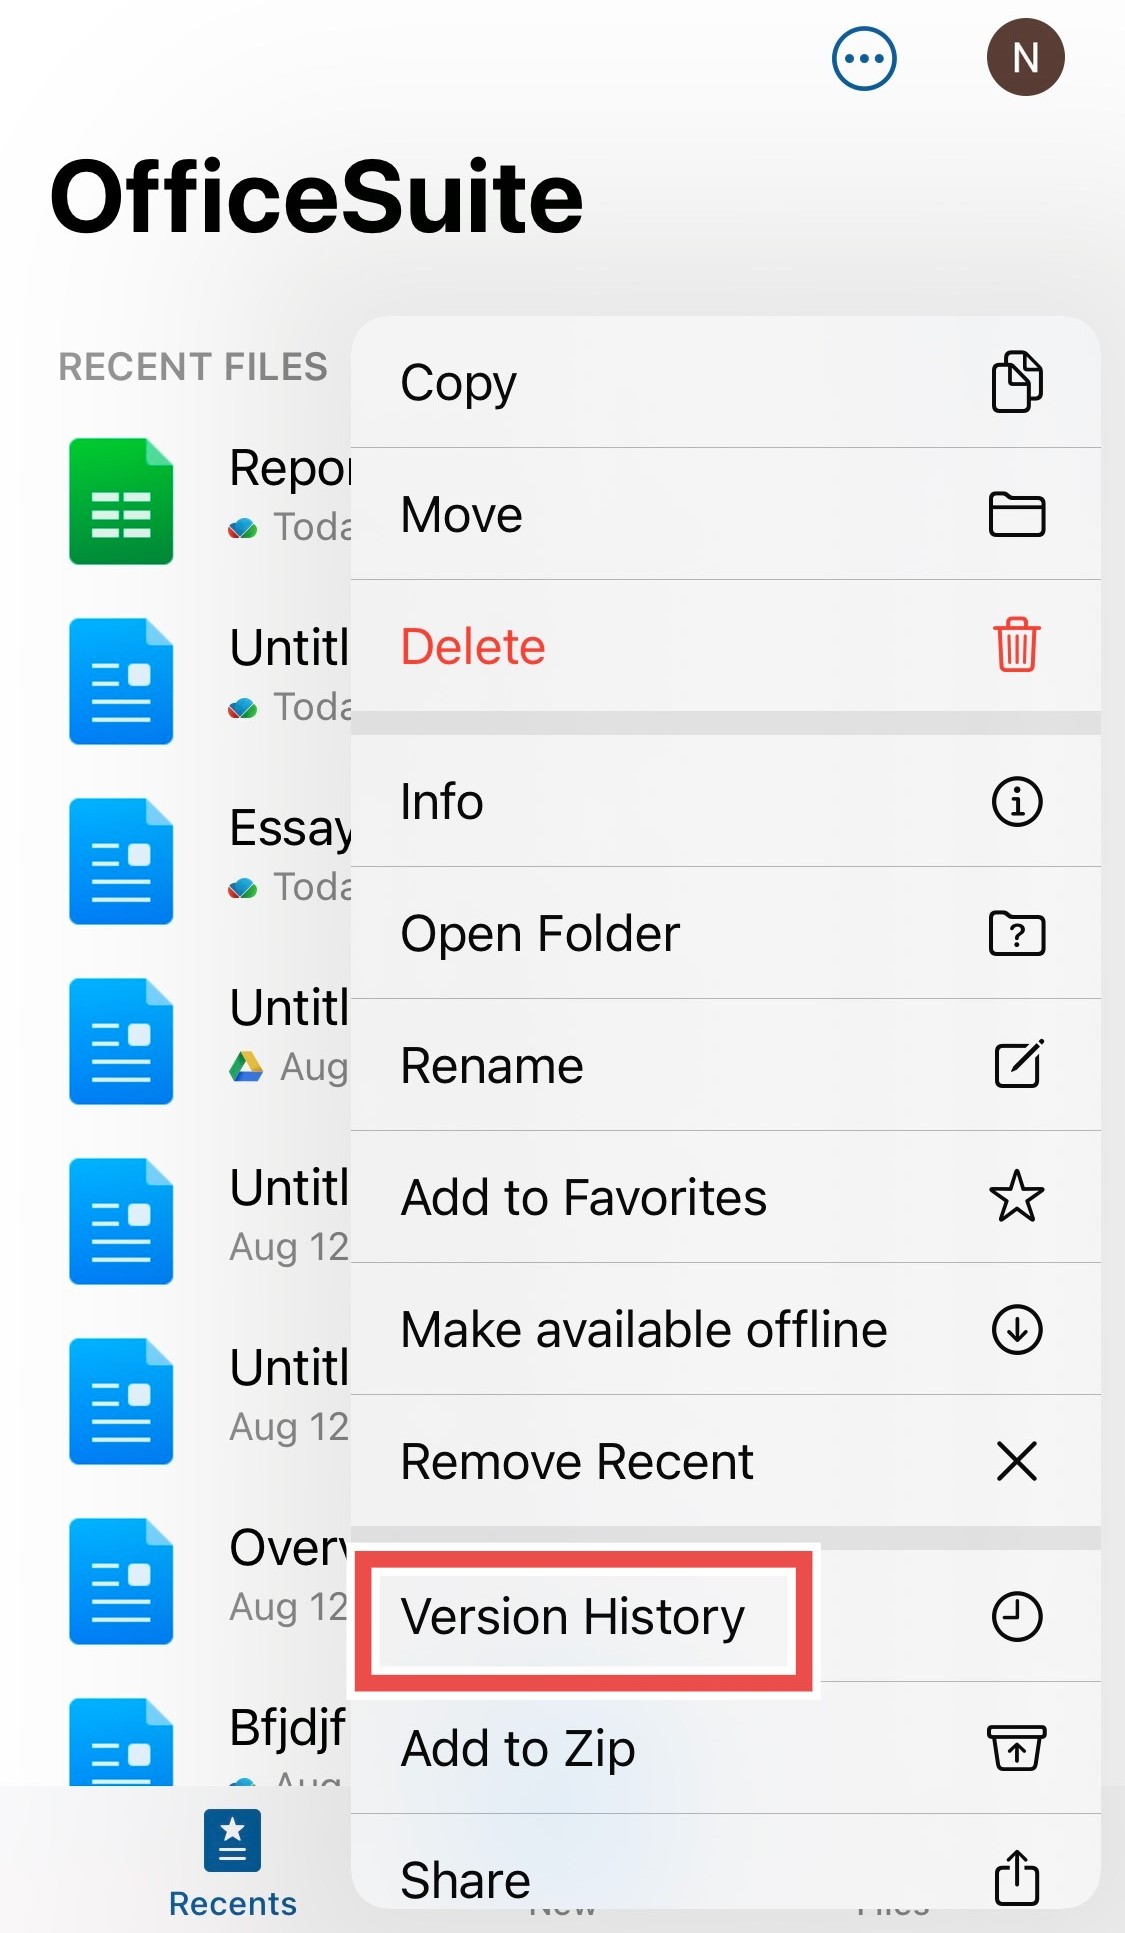Image resolution: width=1125 pixels, height=1933 pixels.
Task: Tap the offline download arrow icon
Action: pos(1017,1329)
